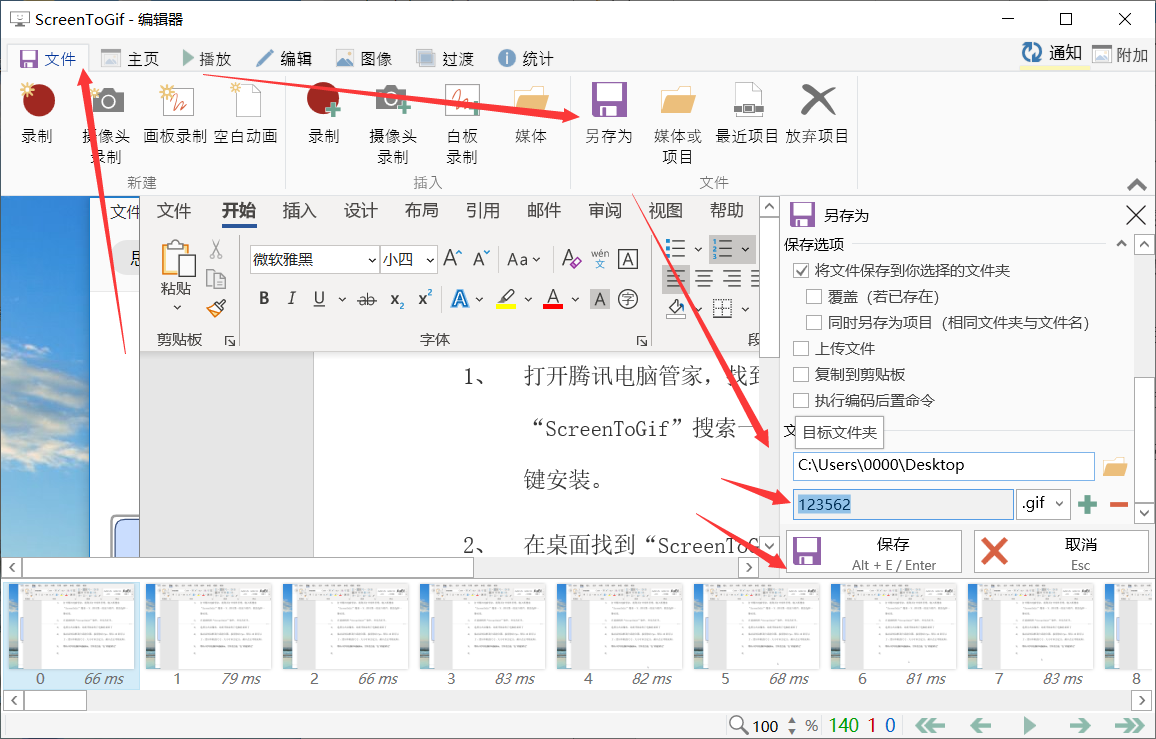The width and height of the screenshot is (1156, 739).
Task: Switch to the 编辑 ribbon tab
Action: click(284, 58)
